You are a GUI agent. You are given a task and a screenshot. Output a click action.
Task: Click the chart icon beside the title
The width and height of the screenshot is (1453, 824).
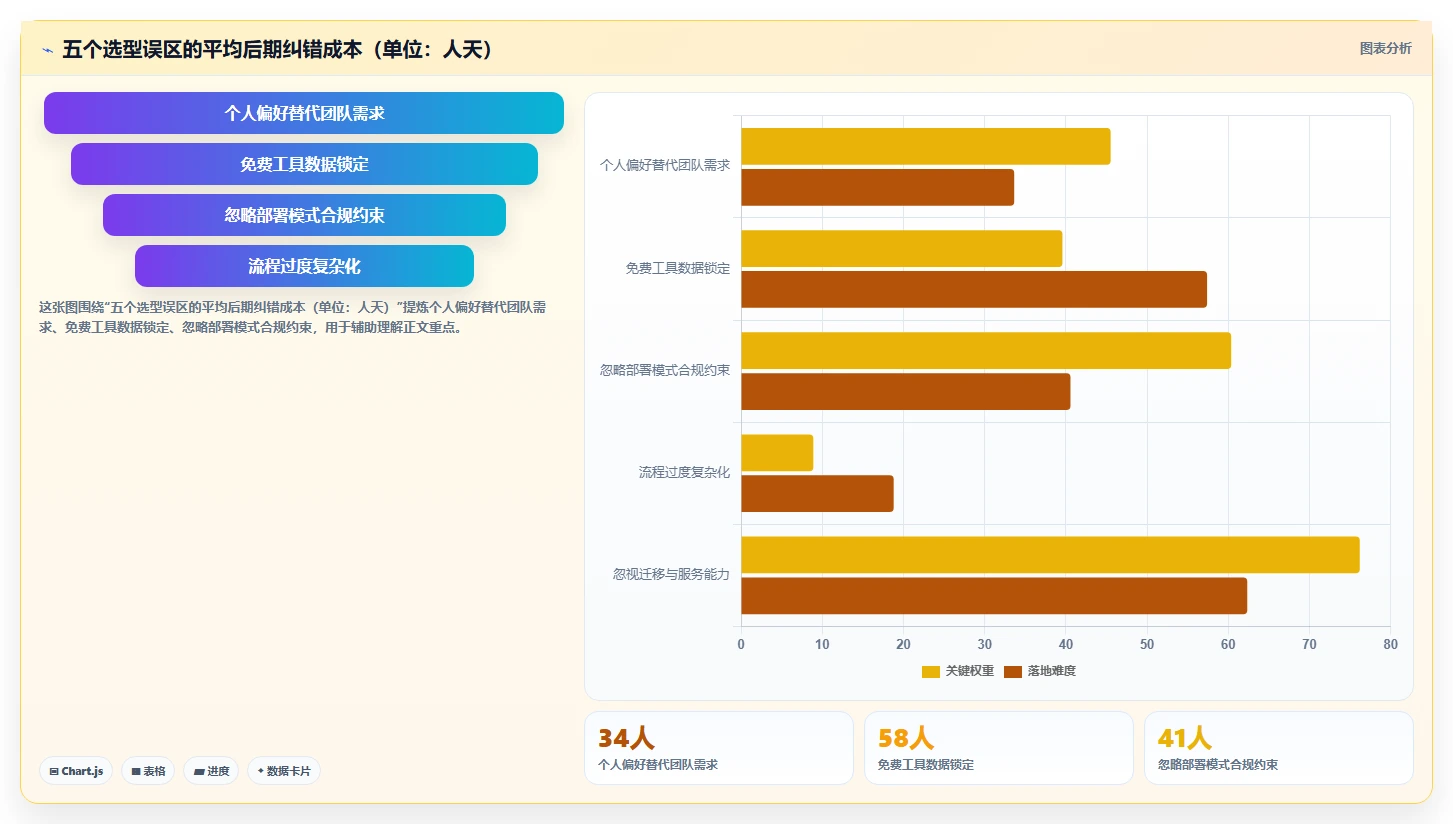[47, 50]
